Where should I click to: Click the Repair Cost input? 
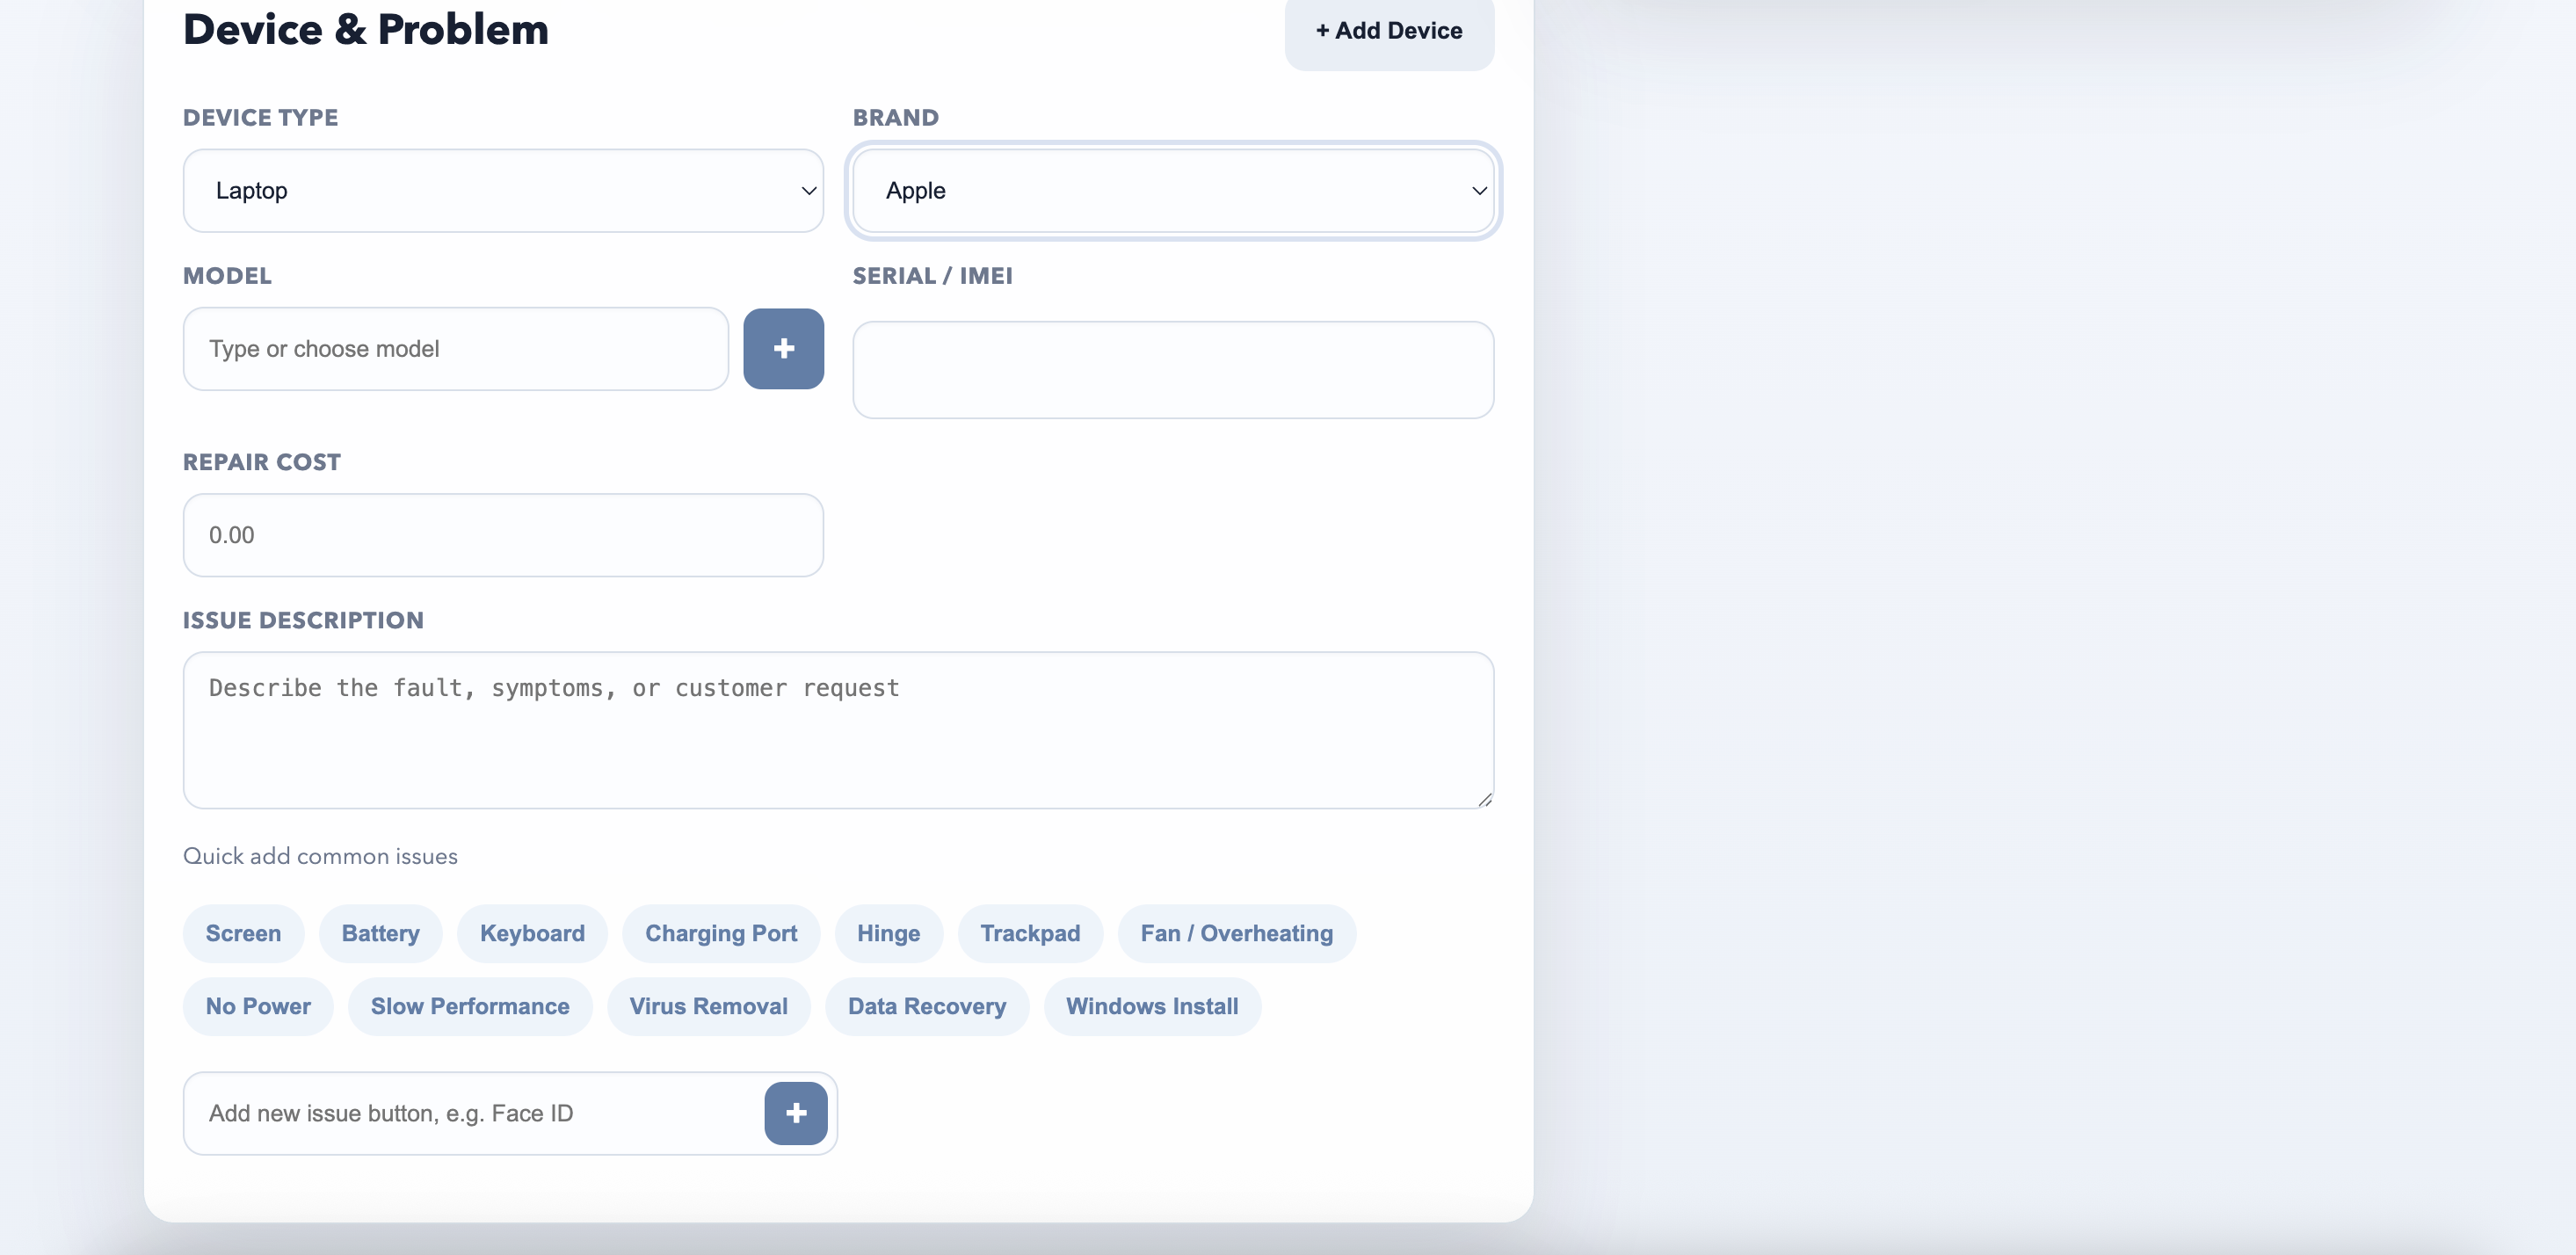tap(503, 534)
